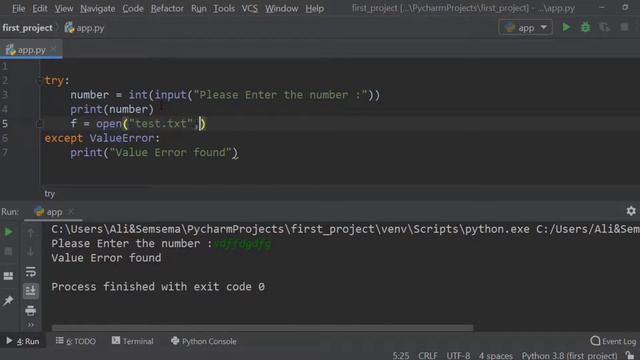Image resolution: width=640 pixels, height=360 pixels.
Task: Click first_project in the breadcrumb bar
Action: click(27, 28)
